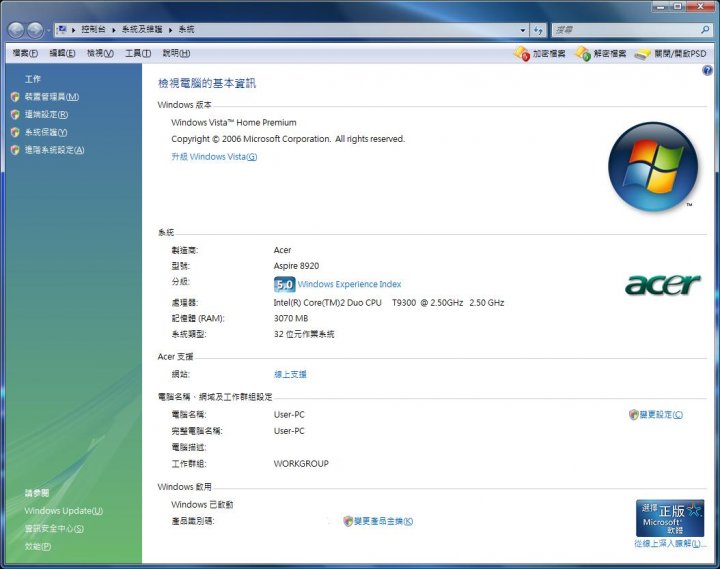Viewport: 720px width, 569px height.
Task: Click the control panel icon in address bar
Action: point(62,29)
